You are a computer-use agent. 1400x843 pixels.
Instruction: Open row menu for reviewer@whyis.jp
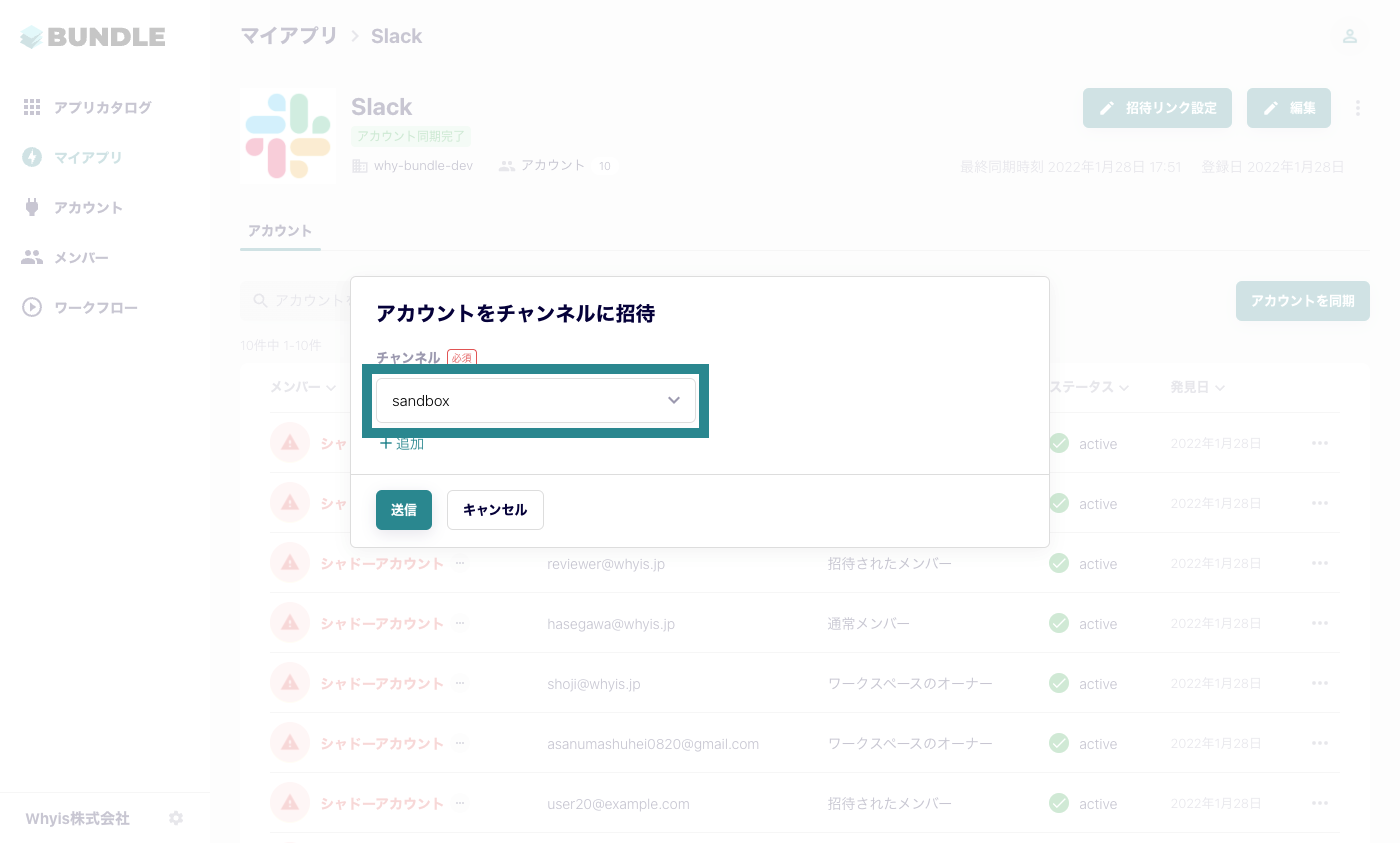tap(1320, 563)
